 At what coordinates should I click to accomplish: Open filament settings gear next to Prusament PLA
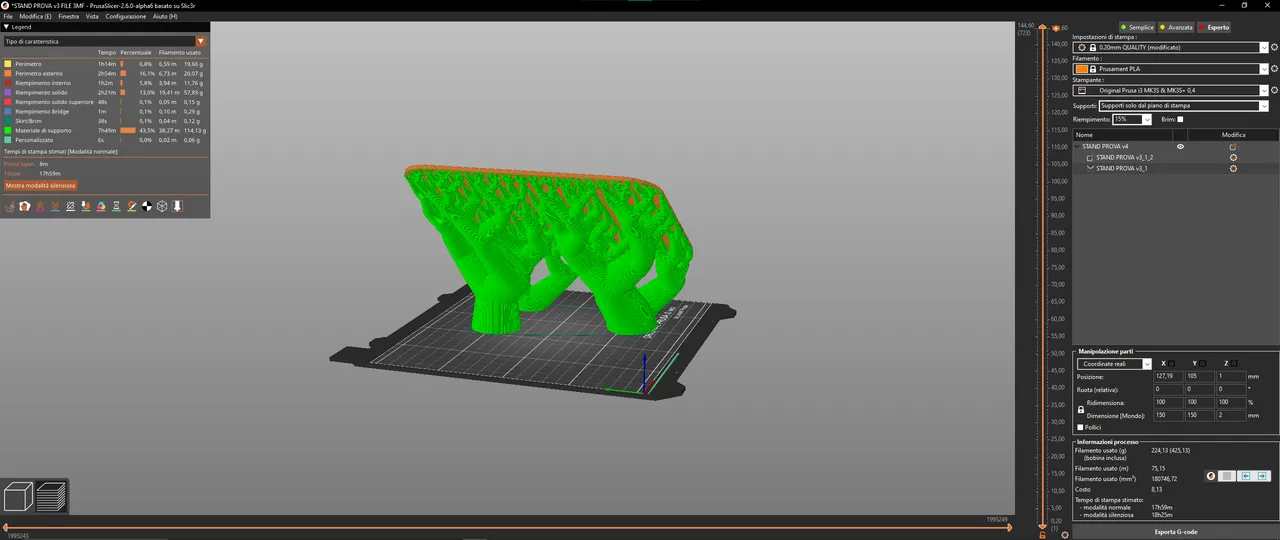tap(1274, 69)
